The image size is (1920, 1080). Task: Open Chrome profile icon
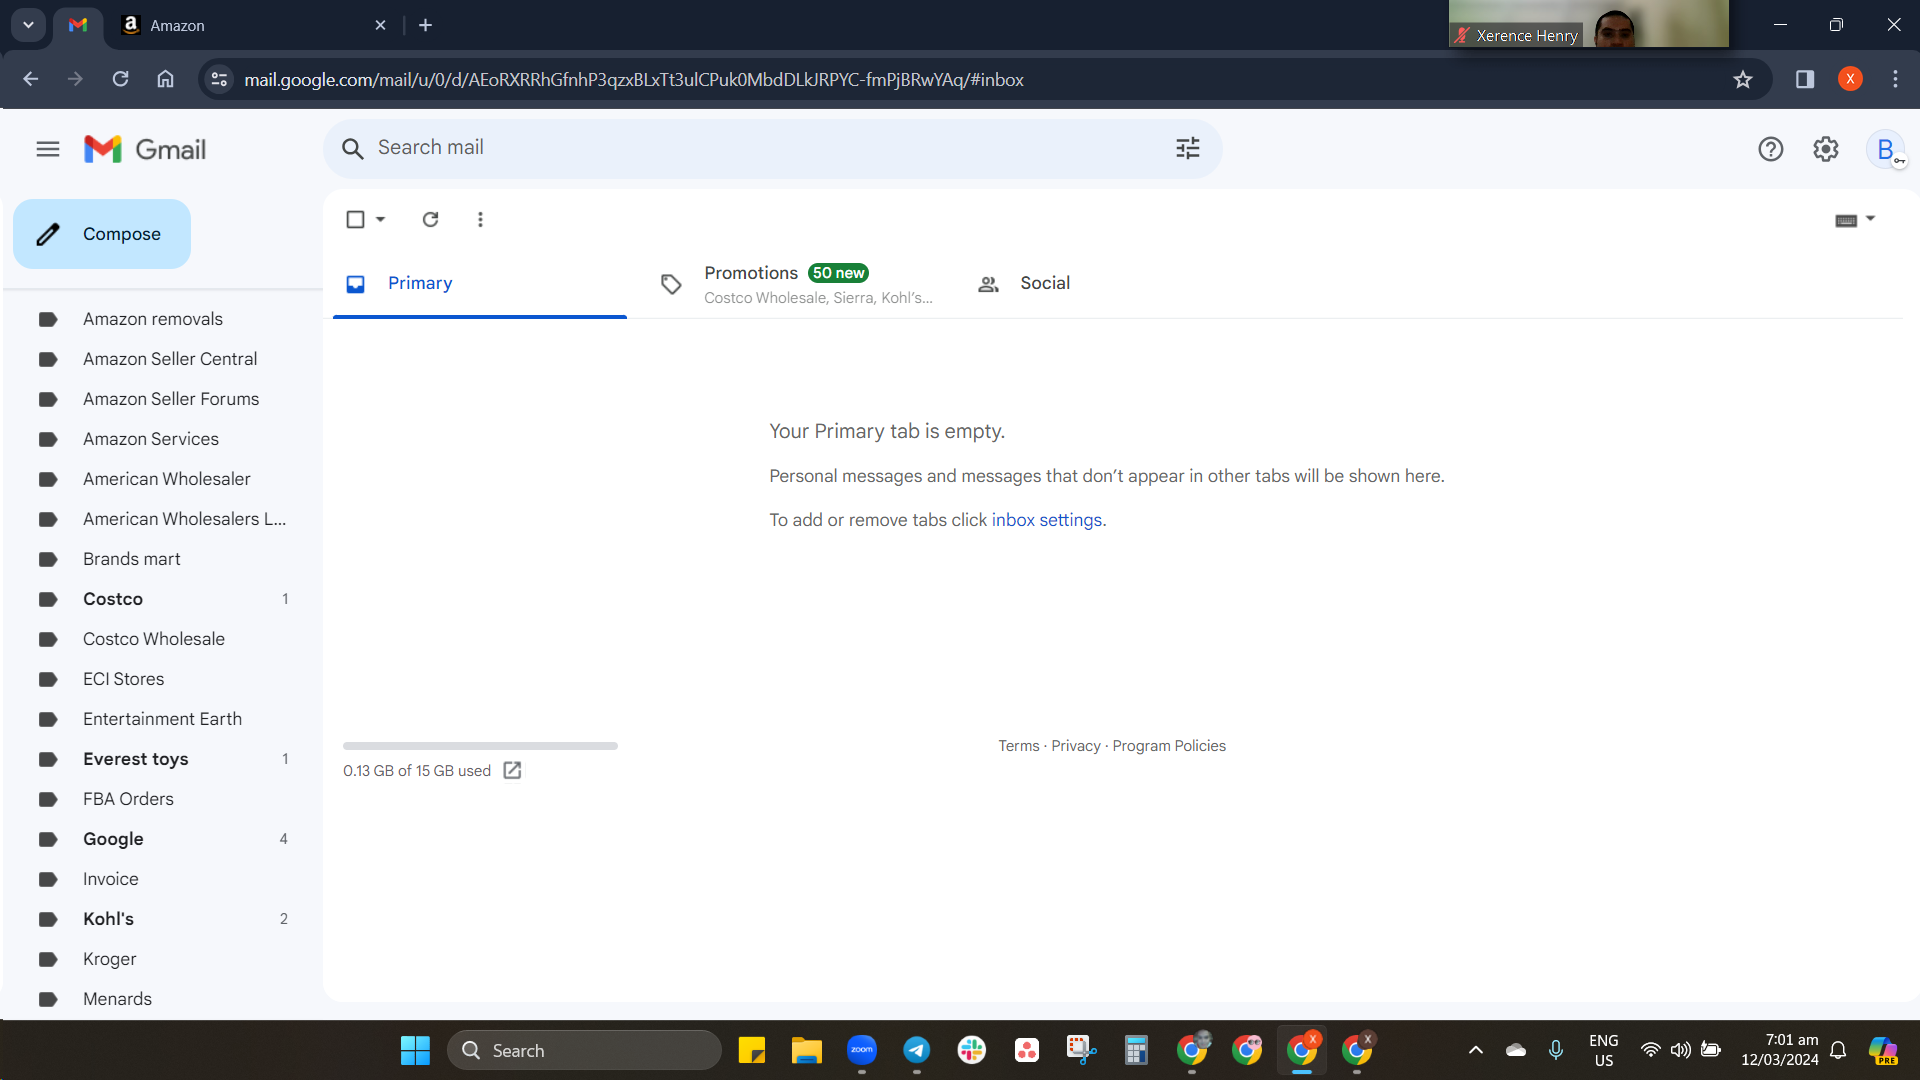(1850, 79)
